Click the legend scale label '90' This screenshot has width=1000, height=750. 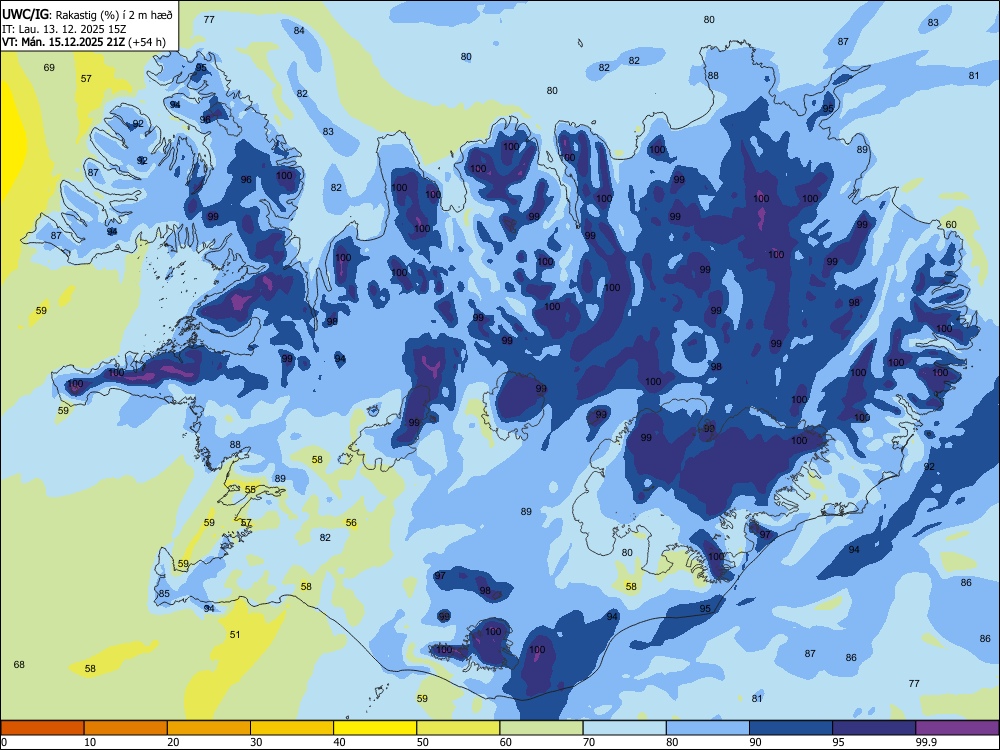756,742
